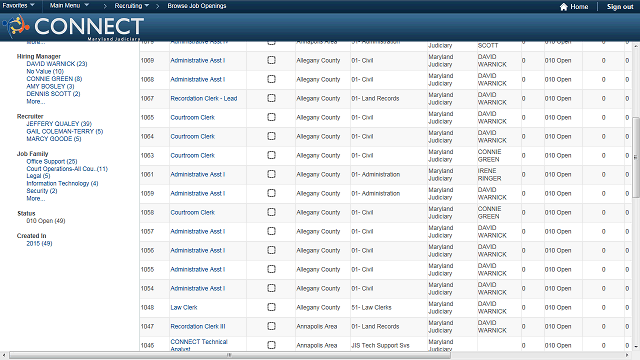Viewport: 640px width, 360px height.
Task: Click the Home house icon
Action: click(x=563, y=7)
